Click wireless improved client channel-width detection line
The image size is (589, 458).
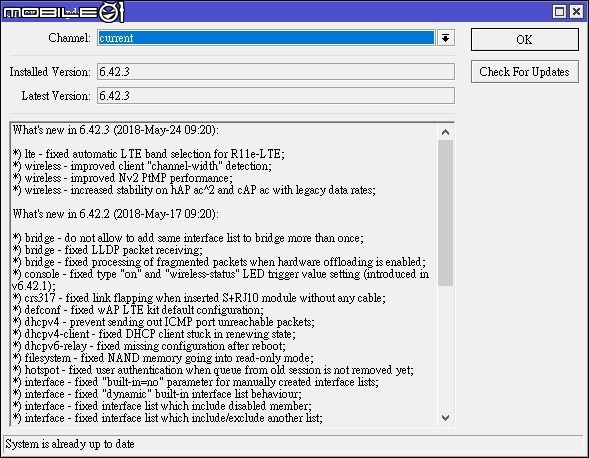(142, 166)
